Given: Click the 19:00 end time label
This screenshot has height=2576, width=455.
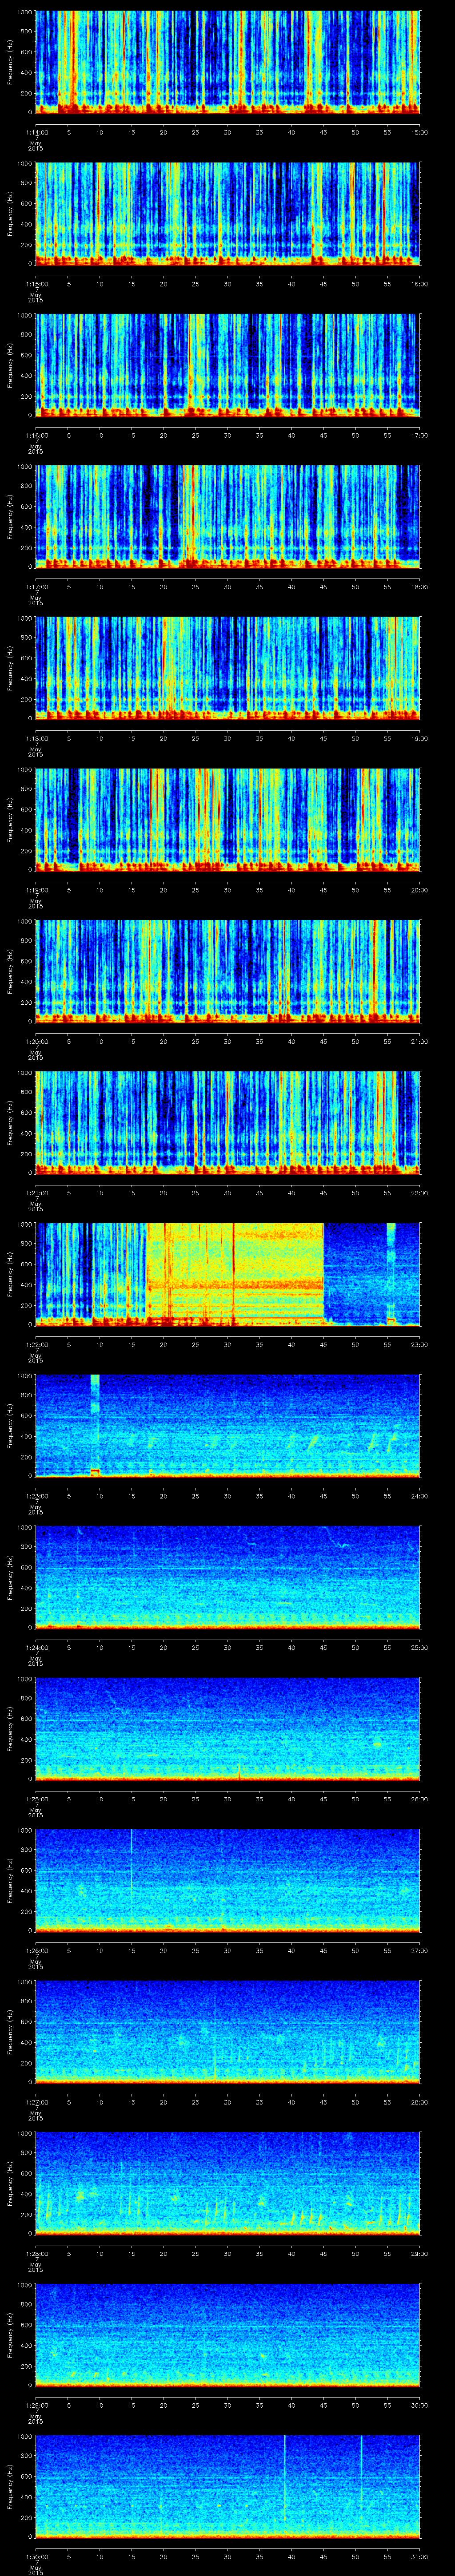Looking at the screenshot, I should (x=420, y=738).
